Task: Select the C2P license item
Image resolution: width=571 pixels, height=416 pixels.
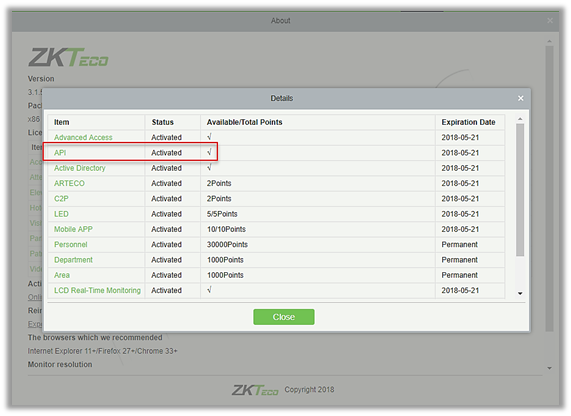Action: pos(61,199)
